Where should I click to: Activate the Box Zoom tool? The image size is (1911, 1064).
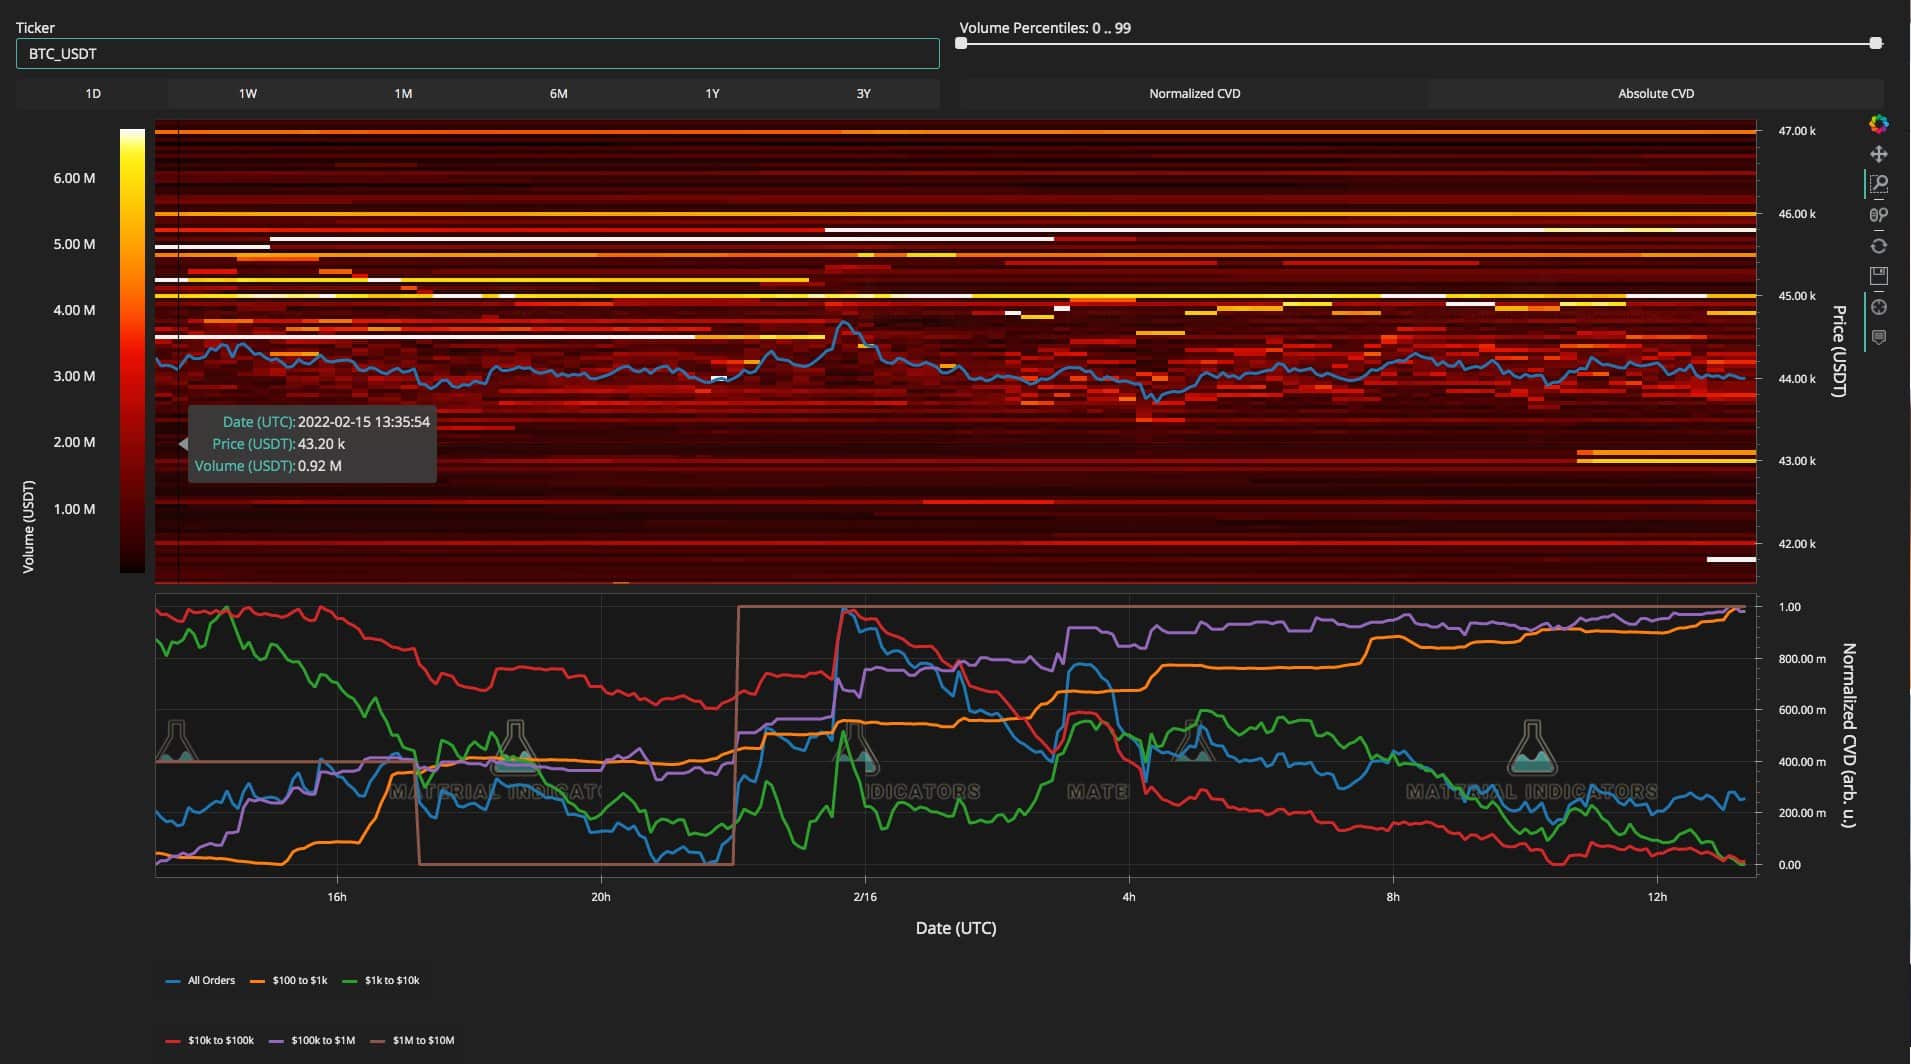tap(1878, 184)
